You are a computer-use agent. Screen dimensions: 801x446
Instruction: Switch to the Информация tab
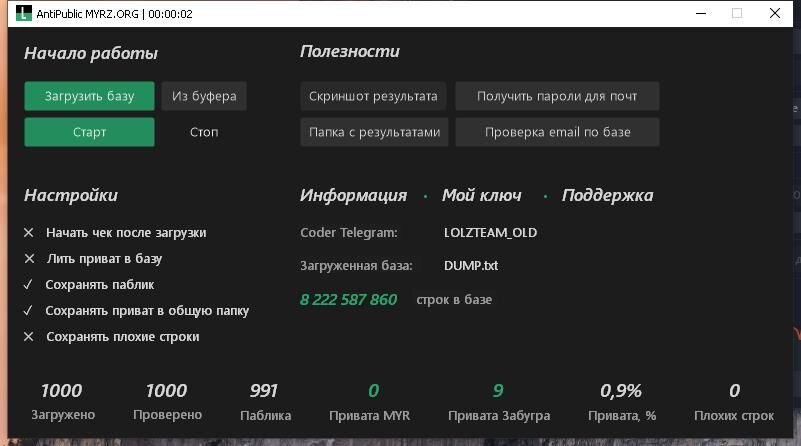click(x=353, y=195)
